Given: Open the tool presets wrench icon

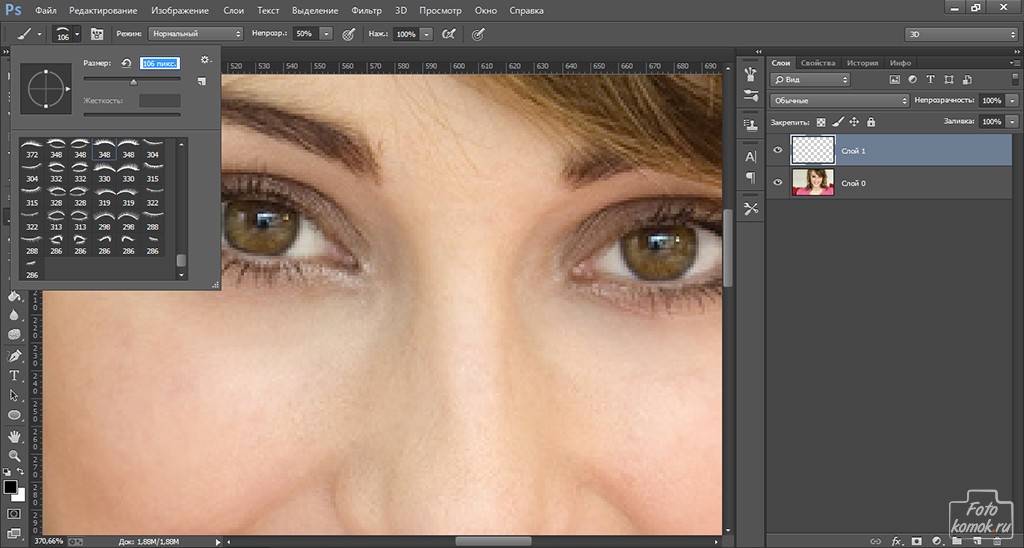Looking at the screenshot, I should point(750,208).
